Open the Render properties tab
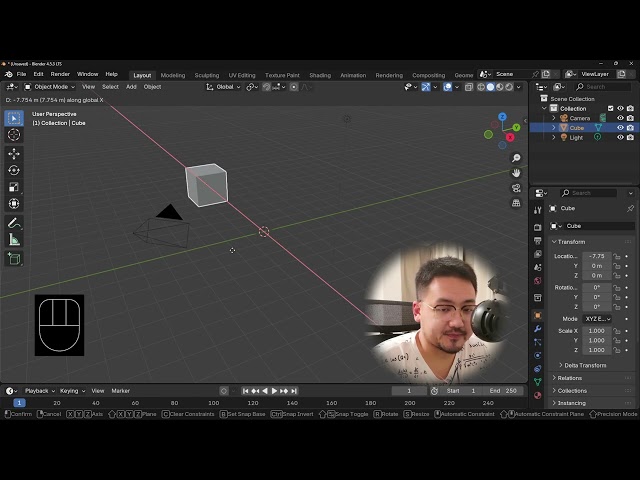 coord(538,227)
